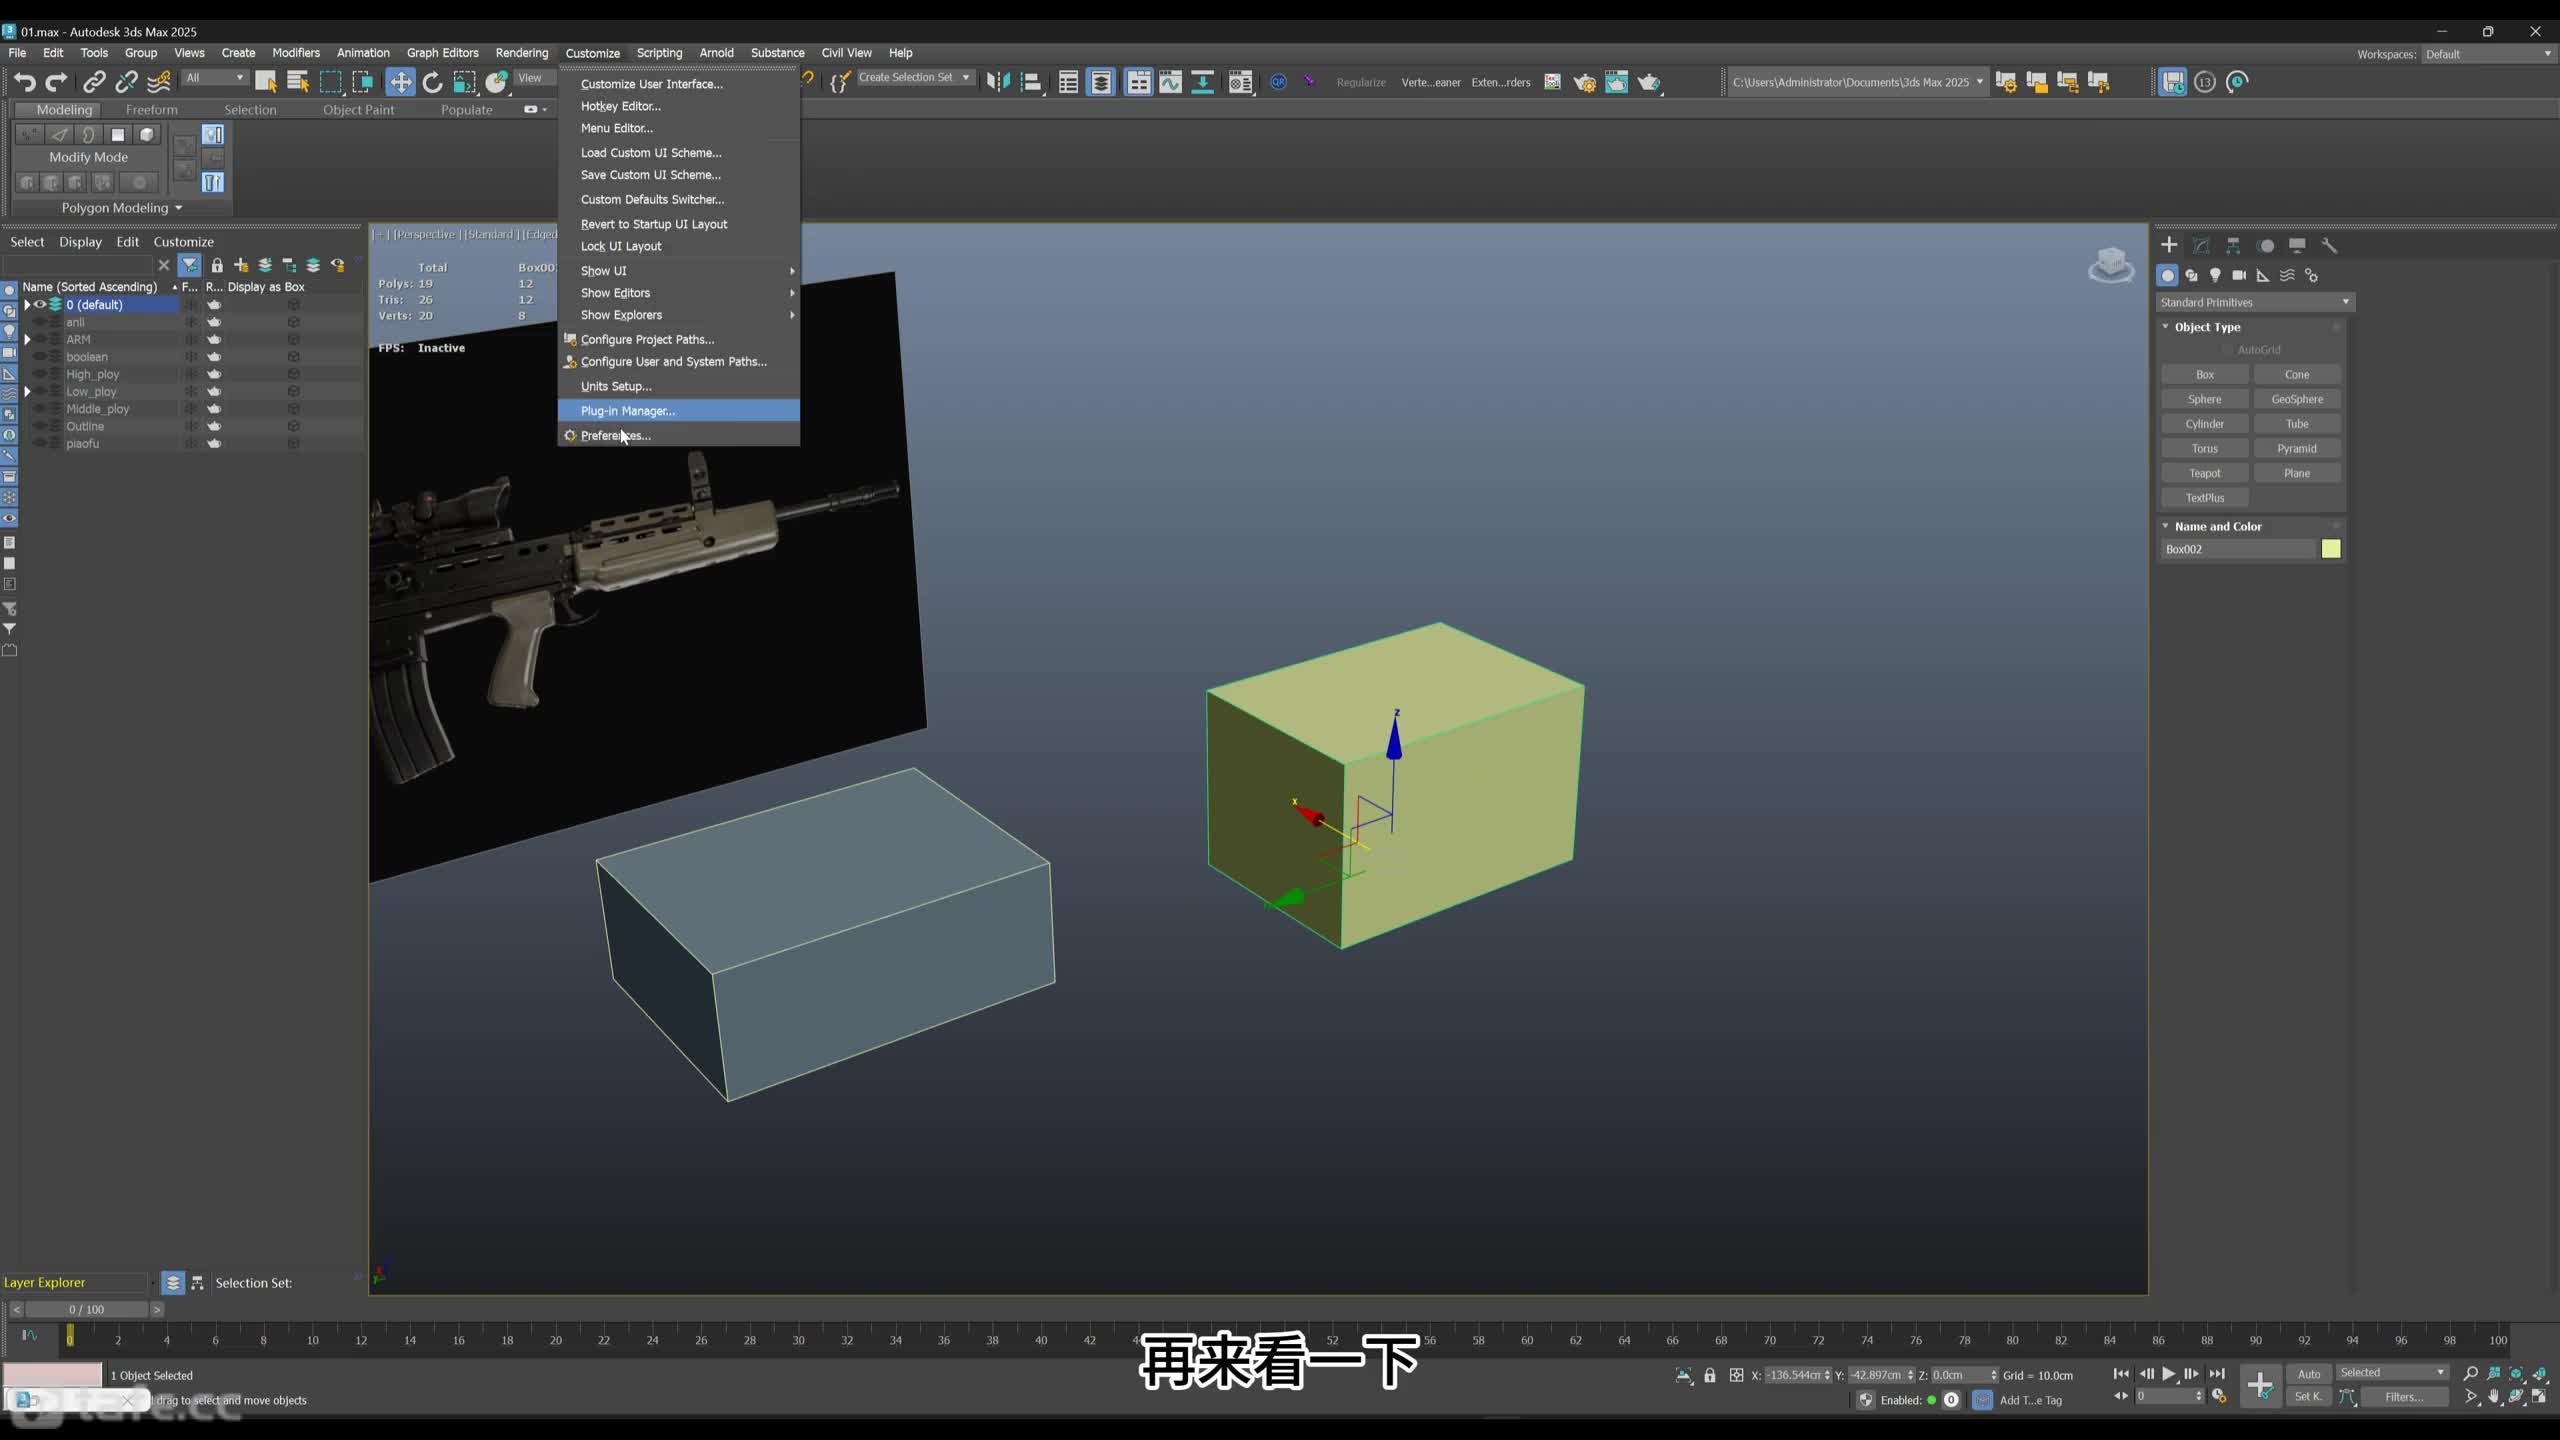Click the Bind to Space Warp icon
This screenshot has width=2560, height=1440.
click(159, 82)
